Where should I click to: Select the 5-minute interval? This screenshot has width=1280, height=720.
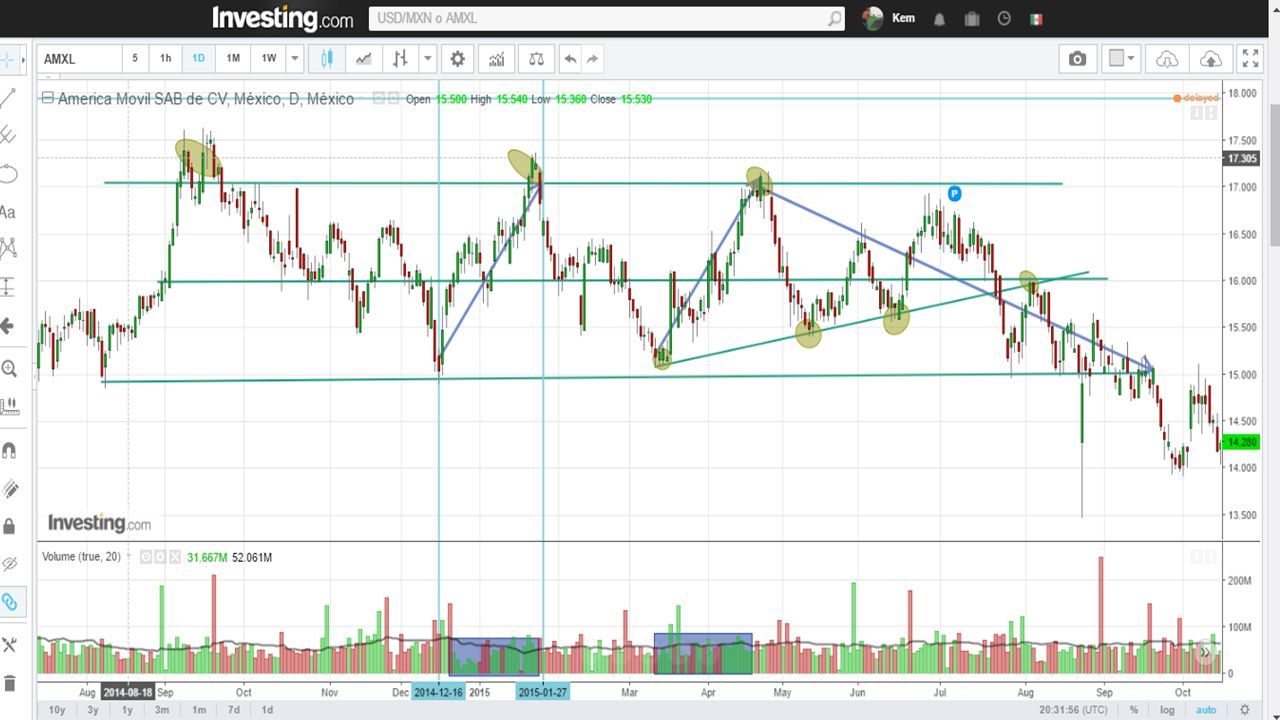135,59
